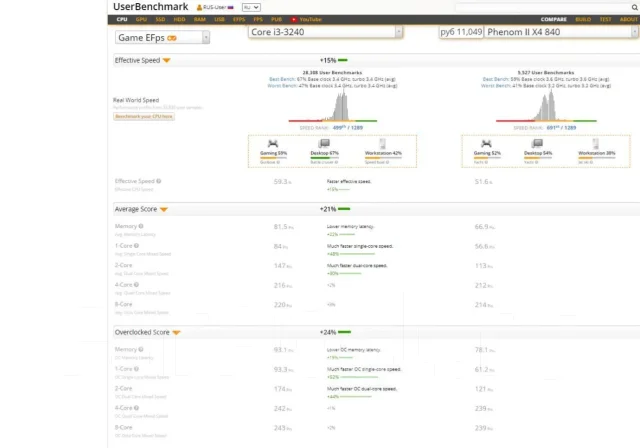
Task: Click the Gaming controller icon under Core i3-3240
Action: point(273,144)
